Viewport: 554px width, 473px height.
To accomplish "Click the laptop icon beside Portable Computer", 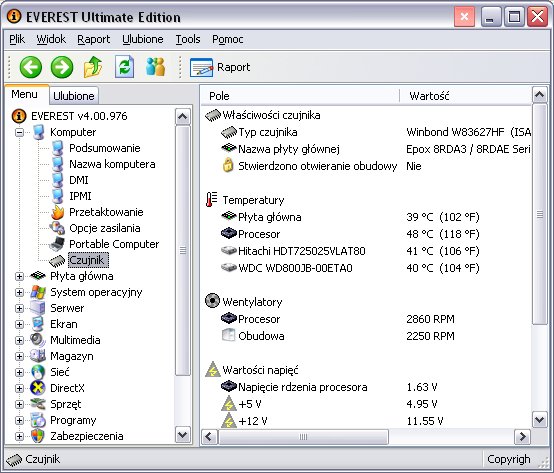I will (x=57, y=244).
